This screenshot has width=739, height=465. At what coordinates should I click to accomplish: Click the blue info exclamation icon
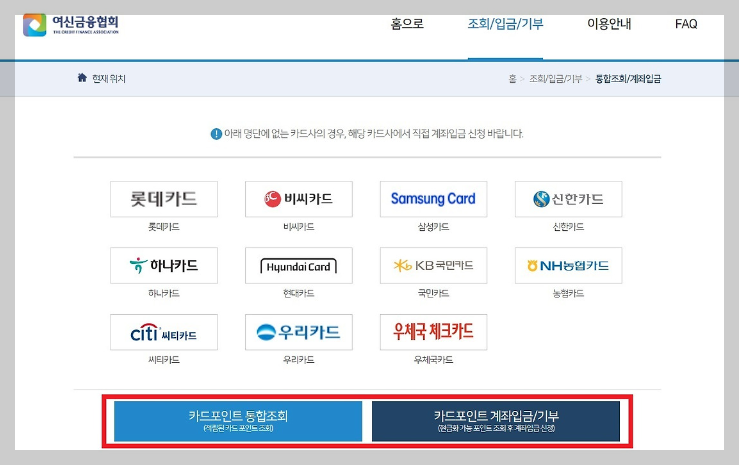(x=216, y=134)
